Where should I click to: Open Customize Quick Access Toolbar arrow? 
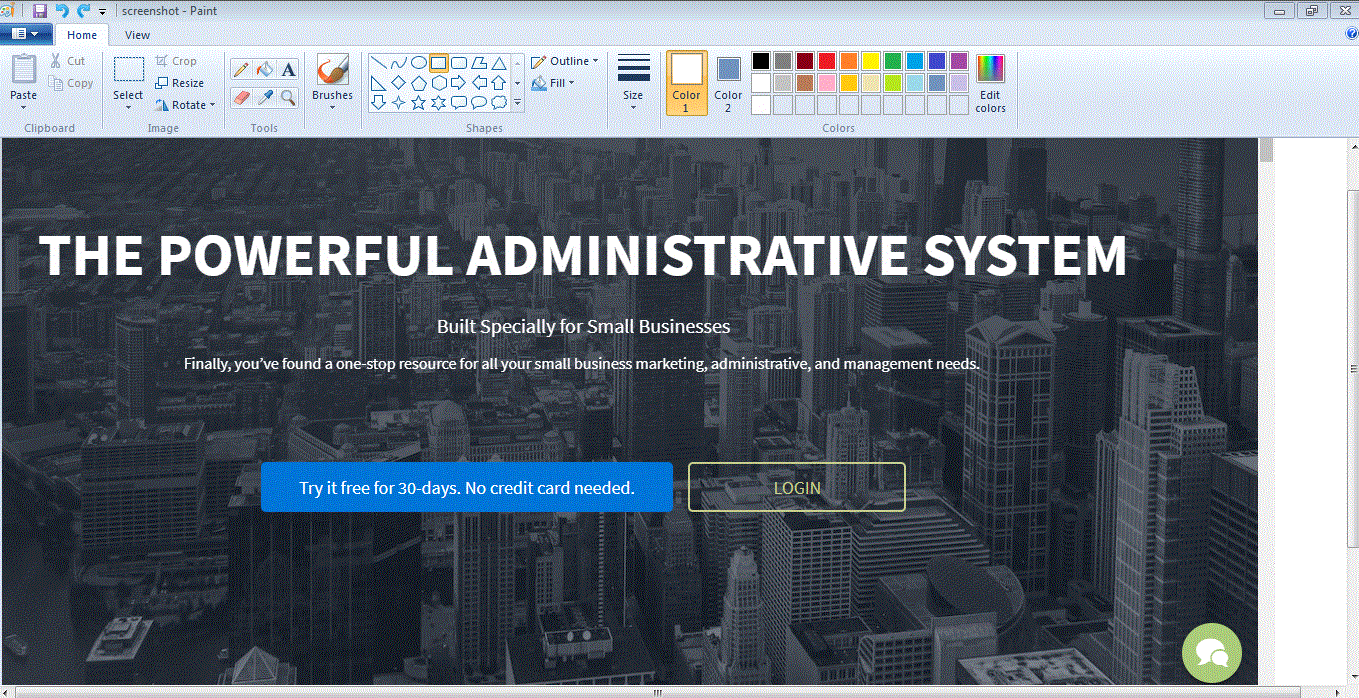102,11
